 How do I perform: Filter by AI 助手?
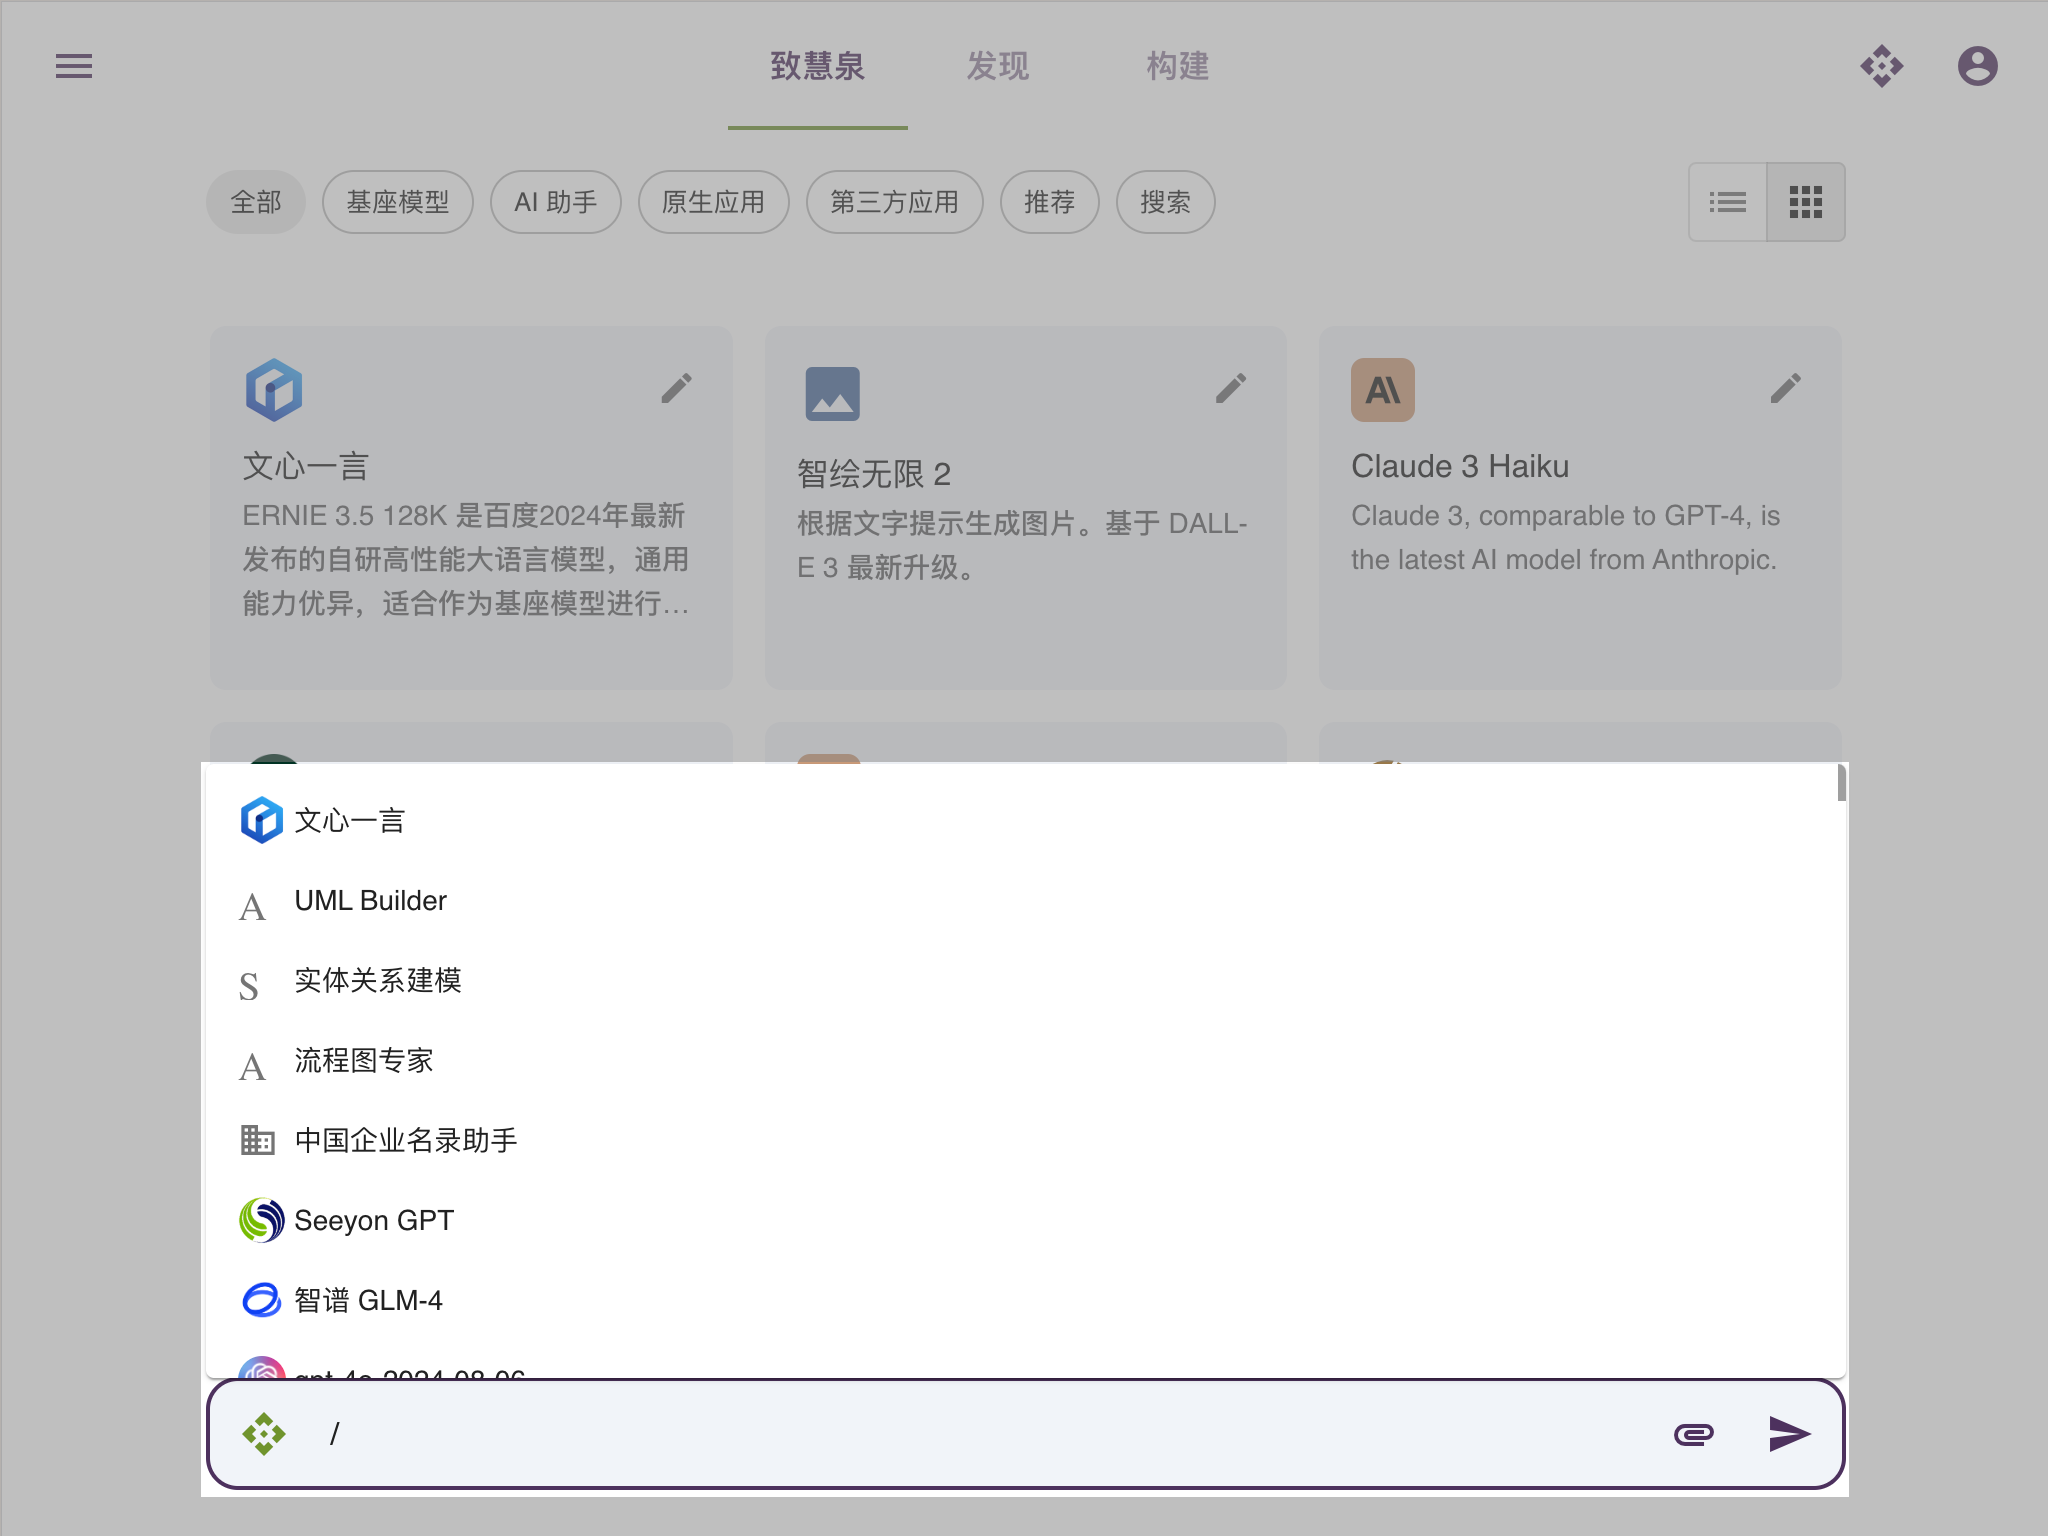[556, 202]
